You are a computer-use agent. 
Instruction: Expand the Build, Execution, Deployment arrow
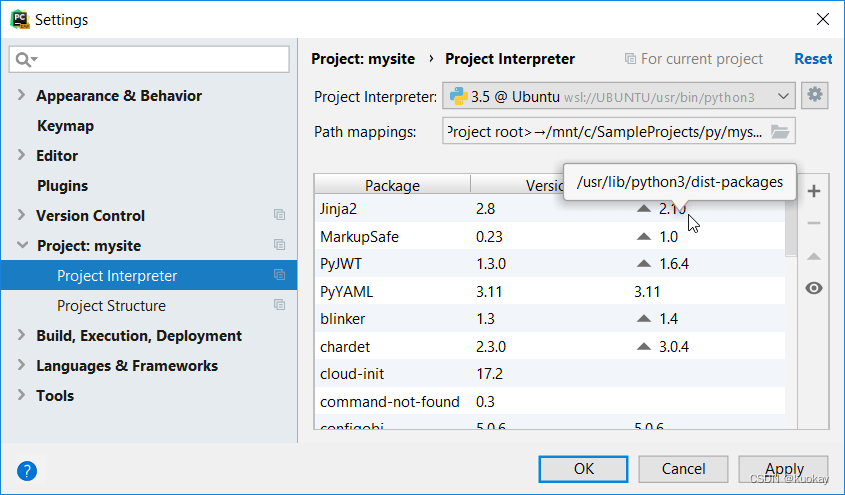pyautogui.click(x=21, y=335)
